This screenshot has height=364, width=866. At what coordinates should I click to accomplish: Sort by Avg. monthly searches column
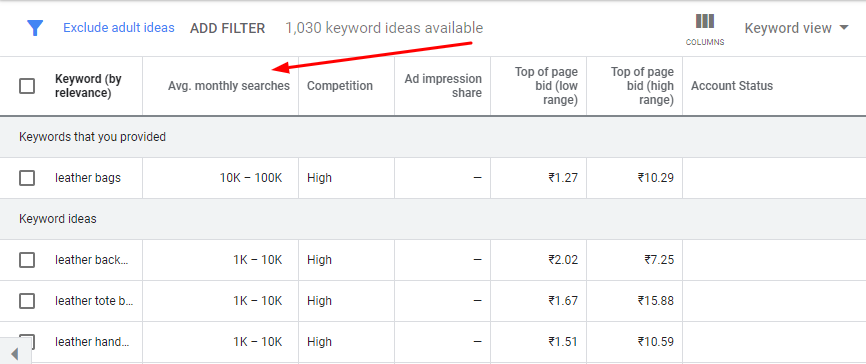[x=229, y=86]
